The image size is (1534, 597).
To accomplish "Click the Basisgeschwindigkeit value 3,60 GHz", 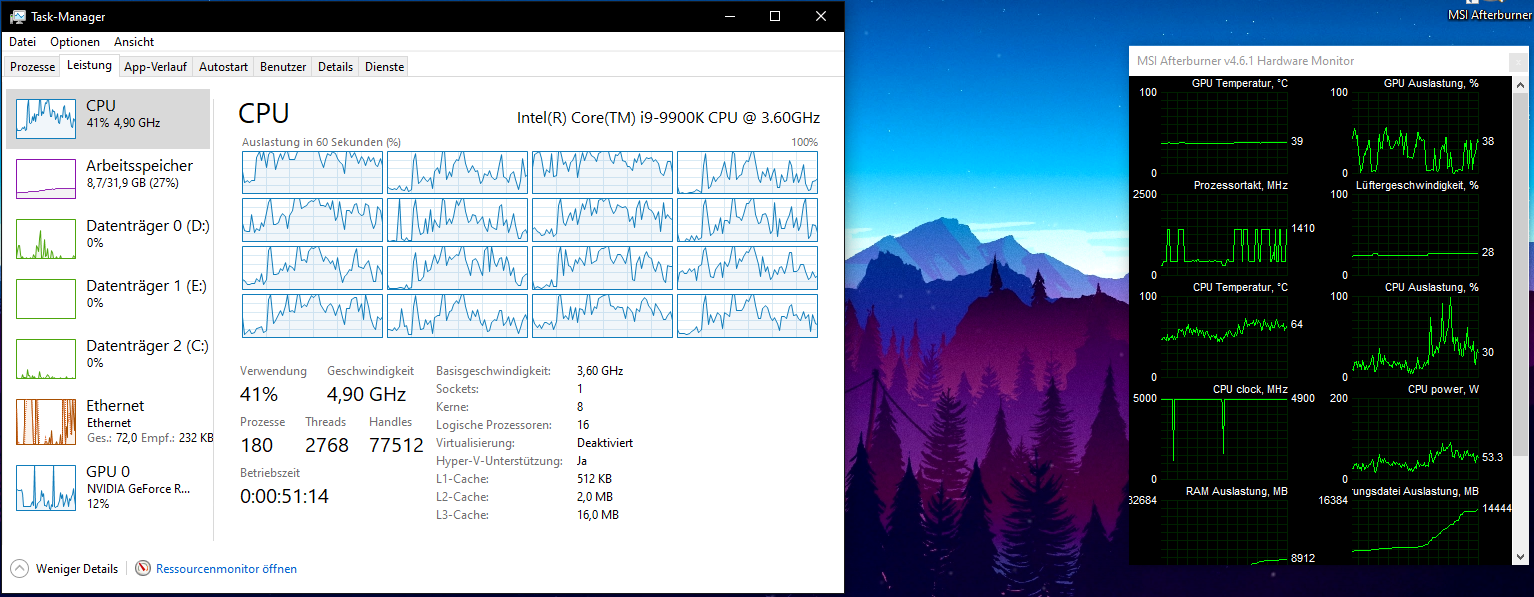I will [x=600, y=371].
